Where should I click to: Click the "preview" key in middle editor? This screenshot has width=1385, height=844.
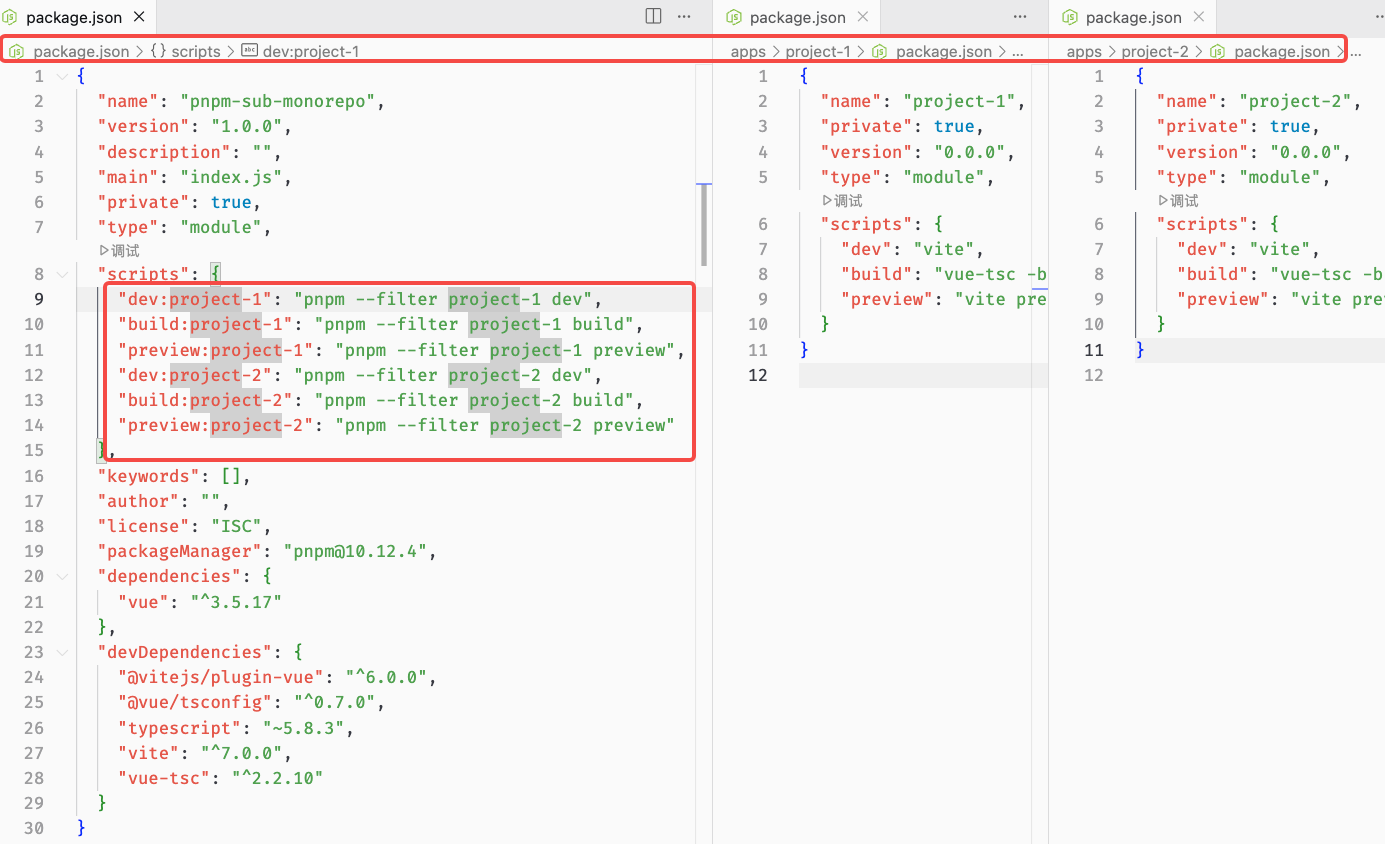point(887,299)
